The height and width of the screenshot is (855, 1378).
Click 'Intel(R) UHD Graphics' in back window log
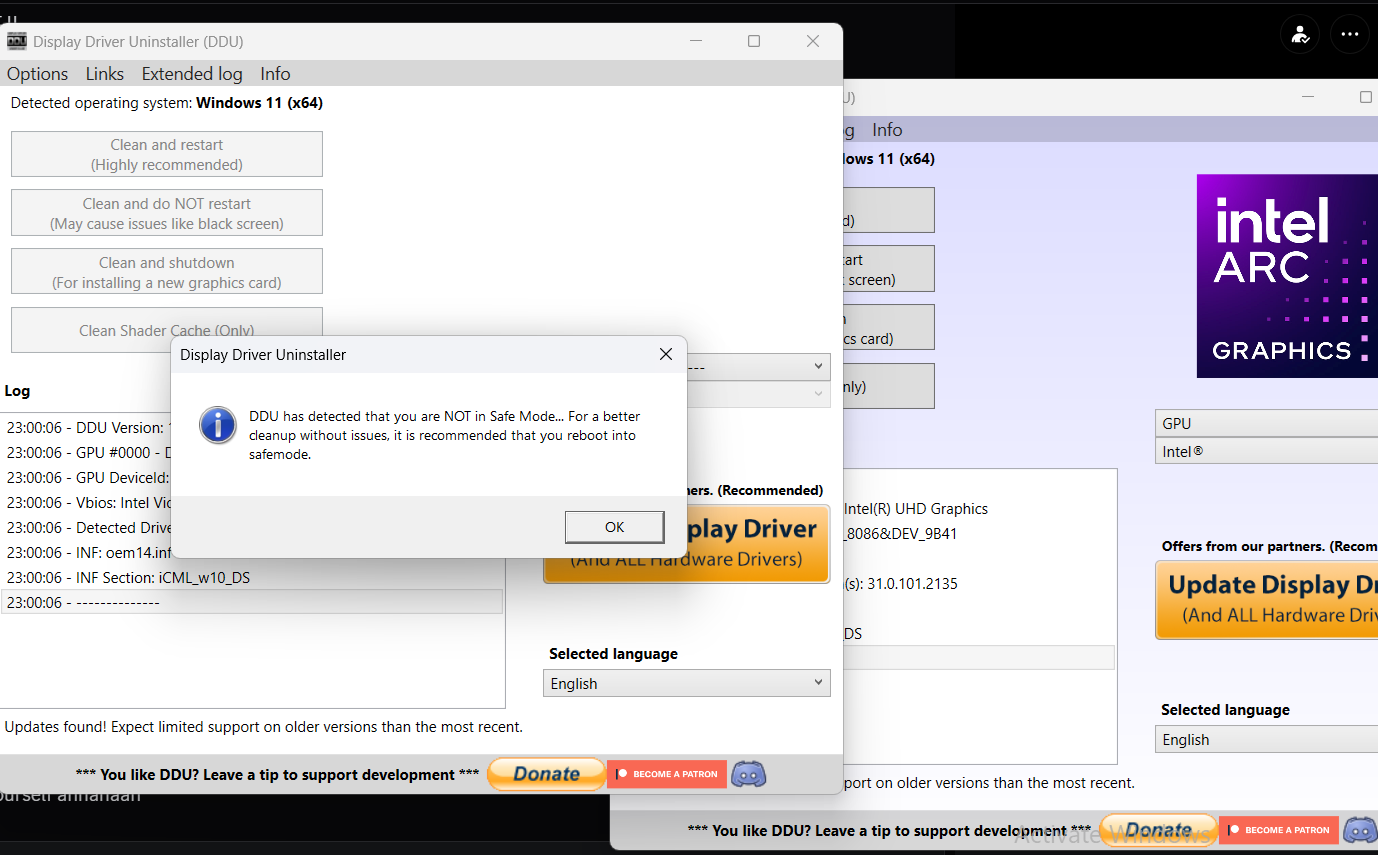pos(916,509)
